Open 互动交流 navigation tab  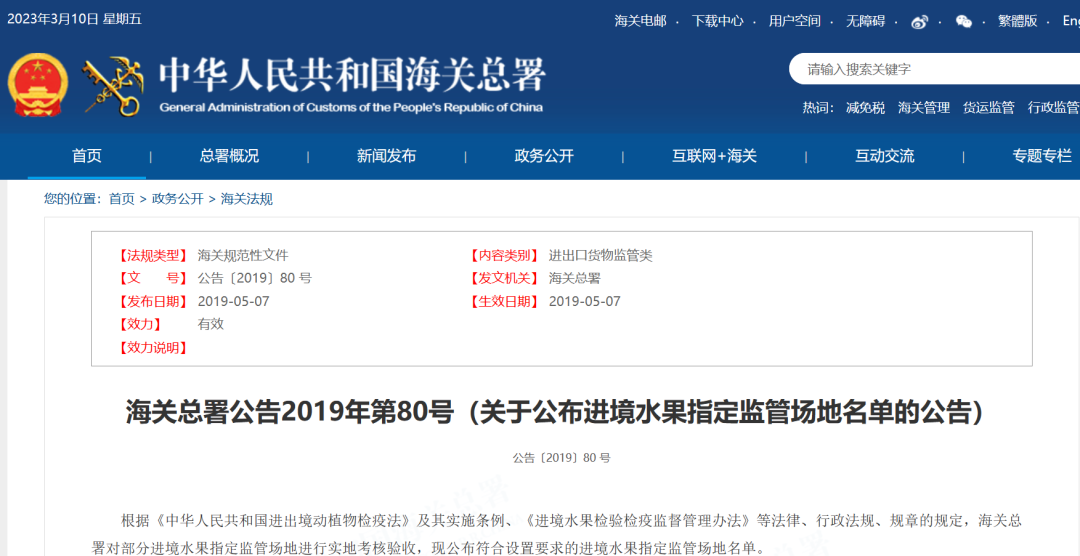coord(884,156)
